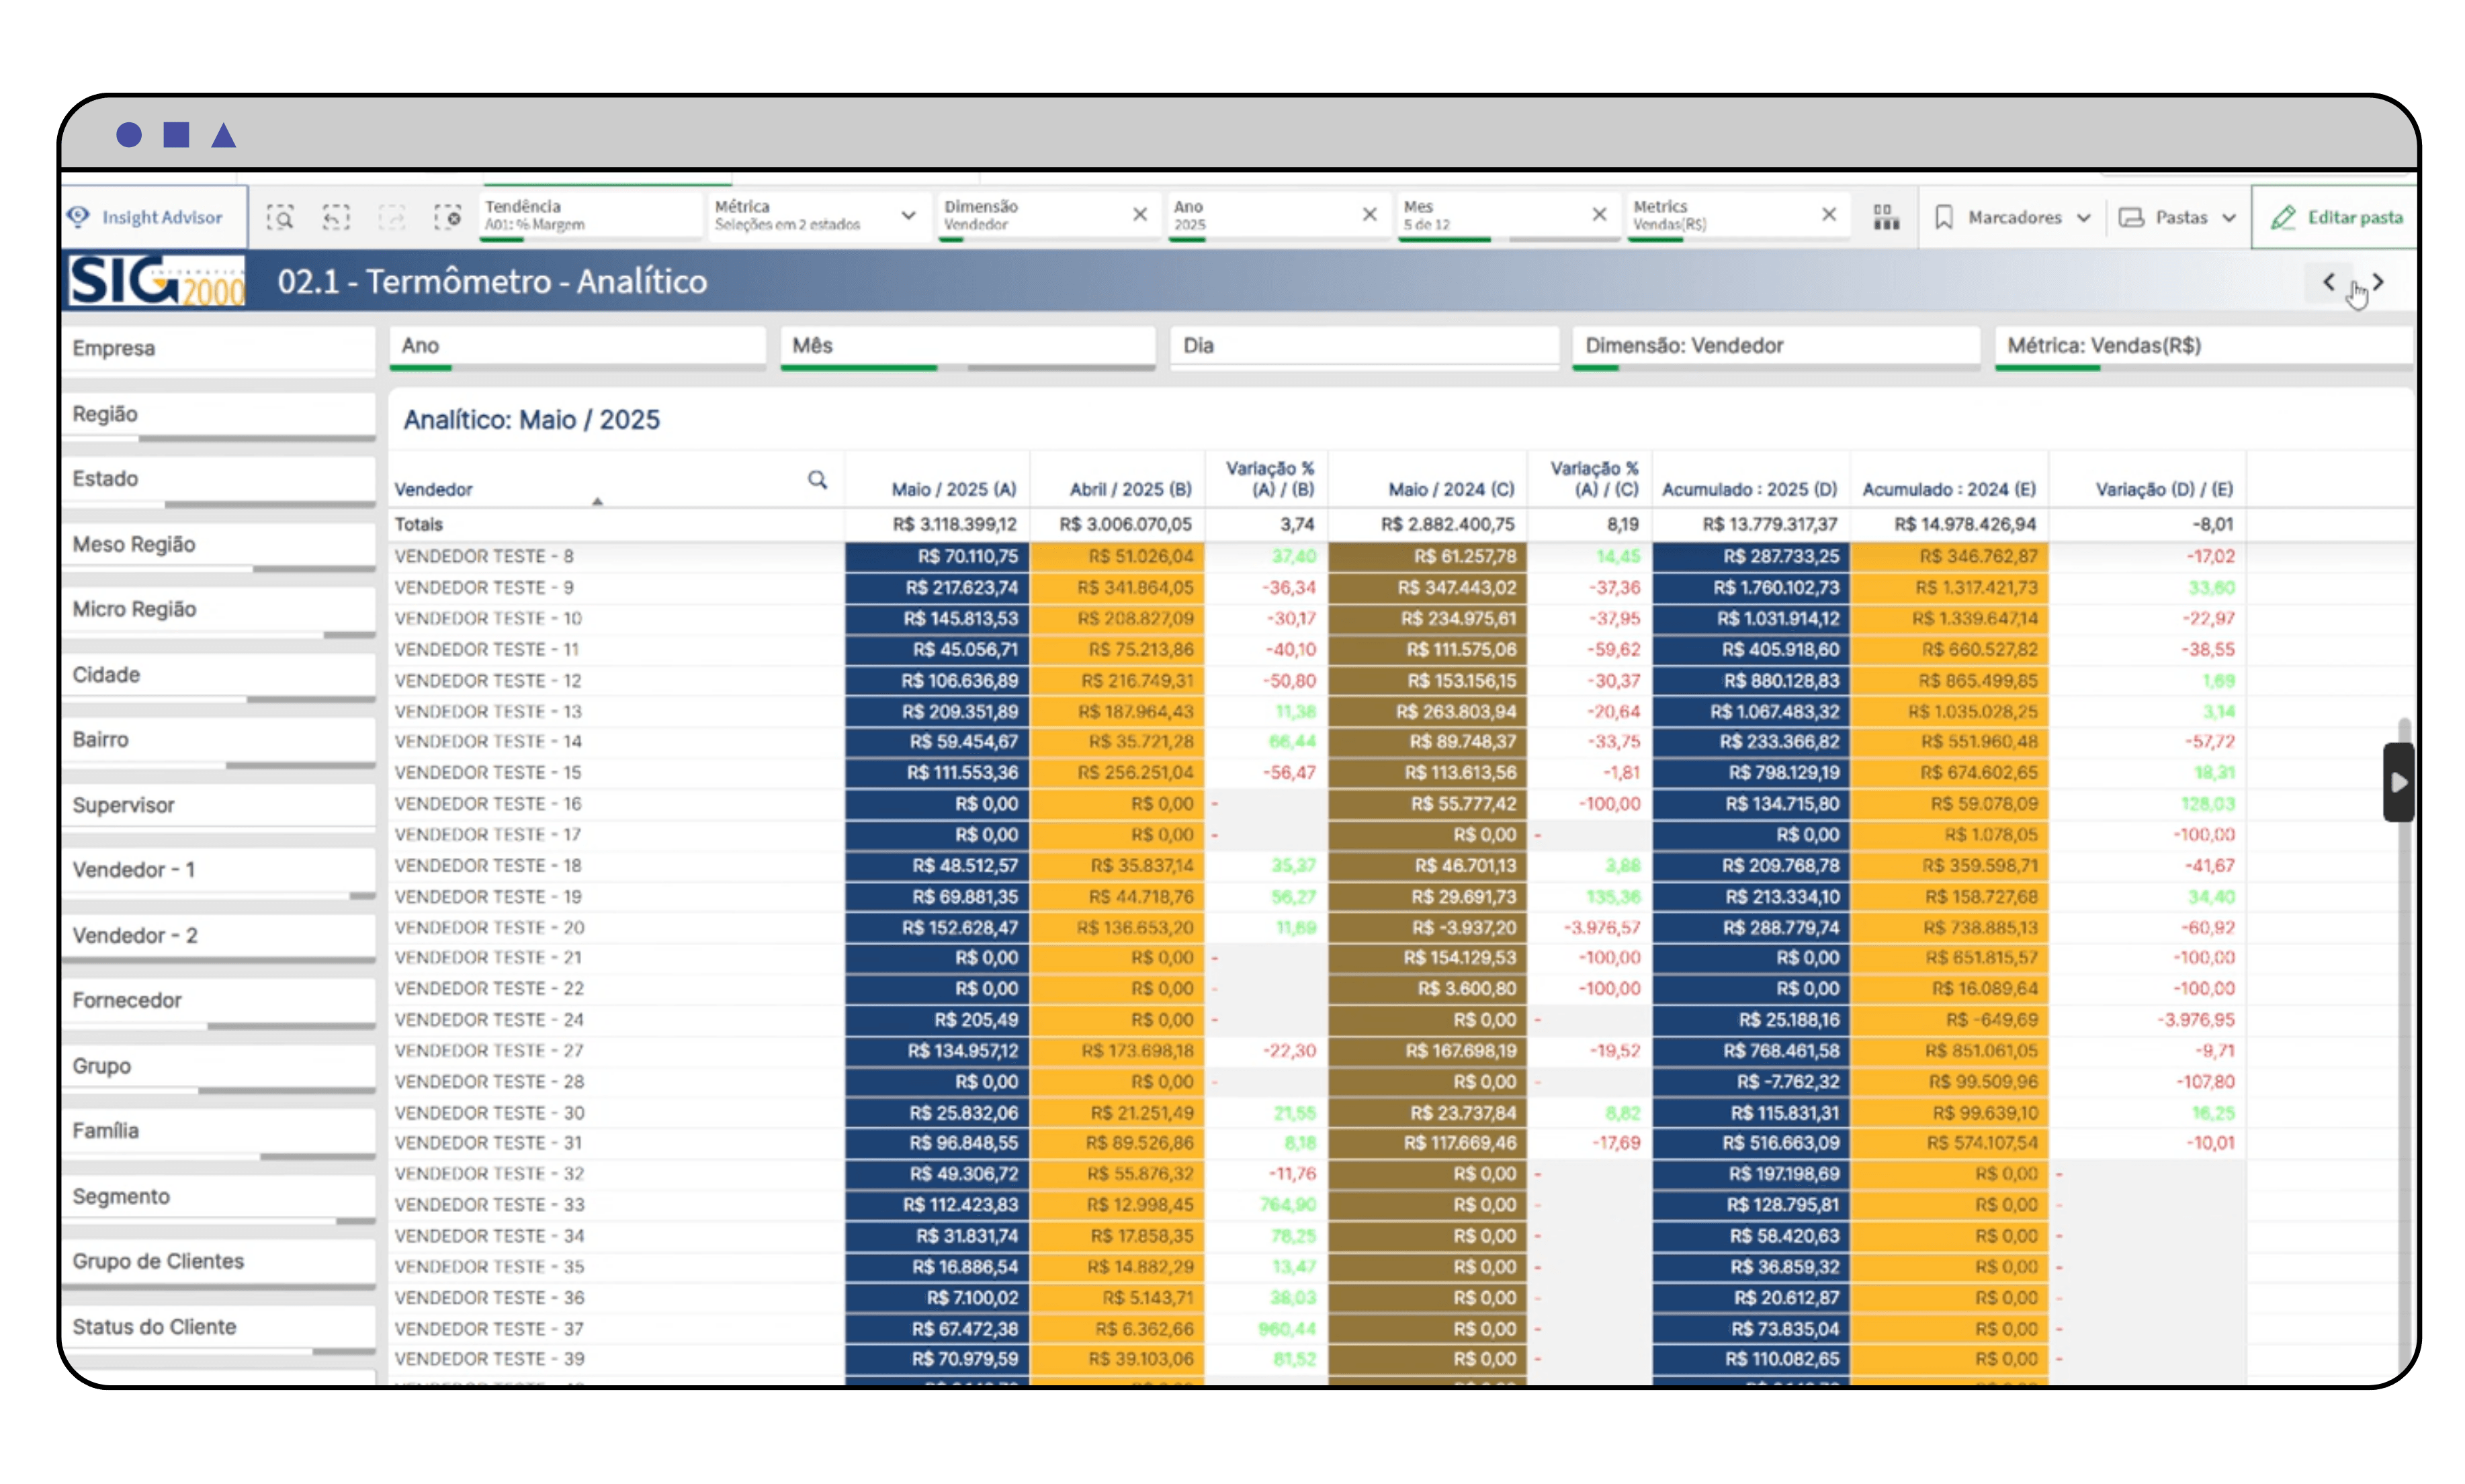Open the Insight Advisor panel
2465x1484 pixels.
(150, 217)
